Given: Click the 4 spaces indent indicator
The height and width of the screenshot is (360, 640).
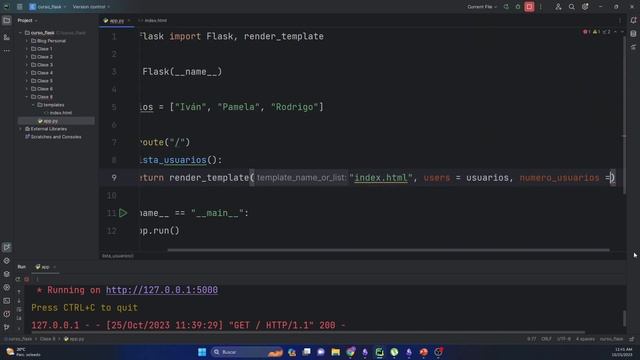Looking at the screenshot, I should tap(585, 339).
